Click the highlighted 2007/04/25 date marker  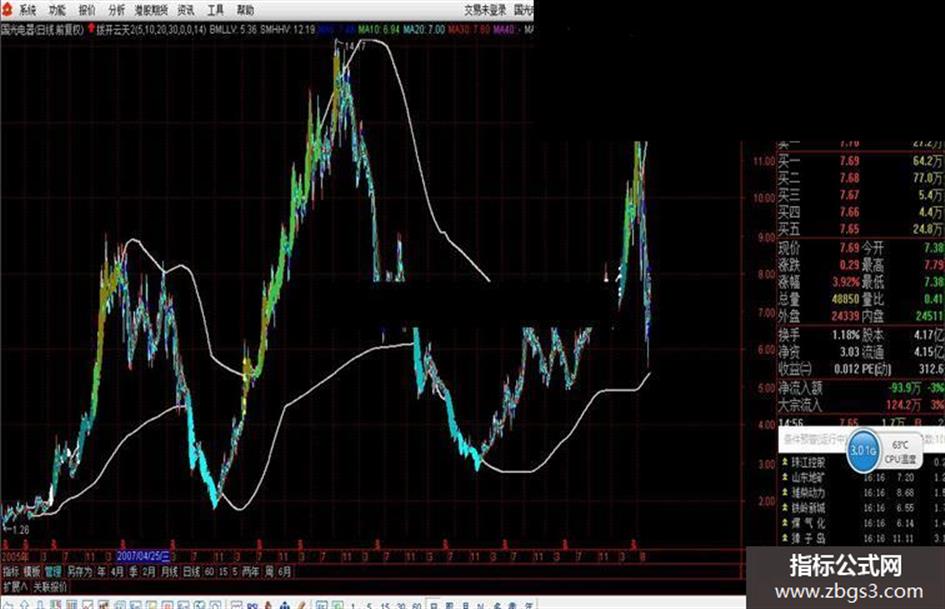(x=144, y=556)
